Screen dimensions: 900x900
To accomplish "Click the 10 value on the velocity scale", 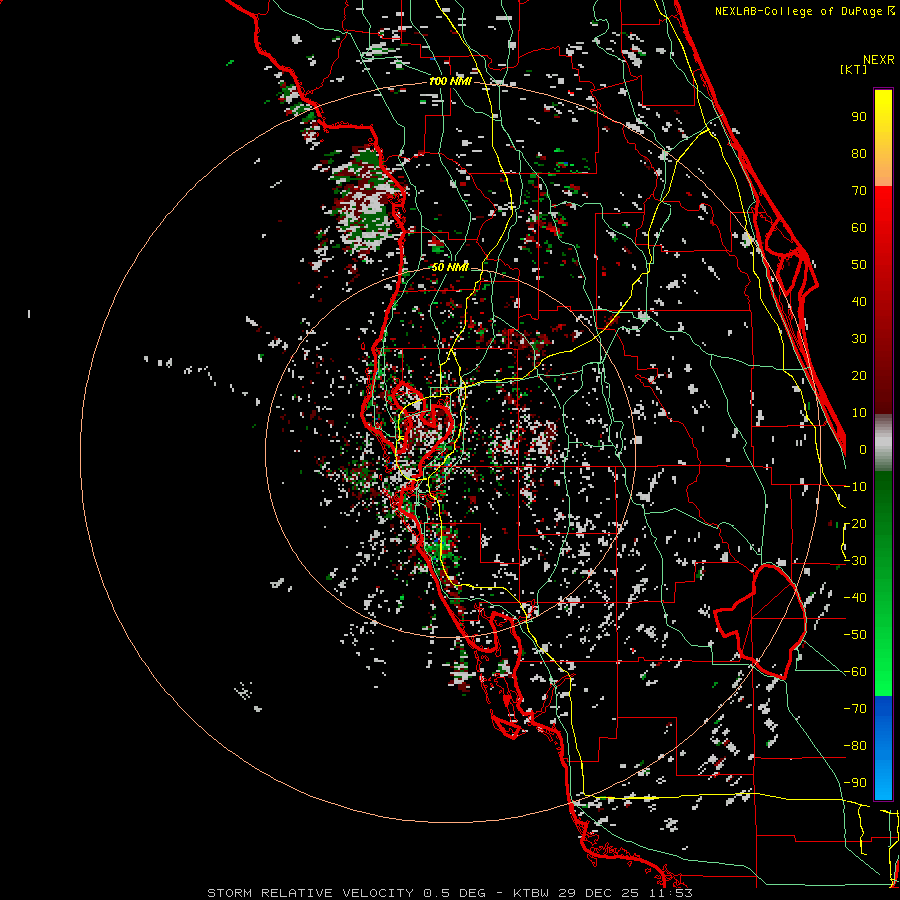I will coord(859,413).
